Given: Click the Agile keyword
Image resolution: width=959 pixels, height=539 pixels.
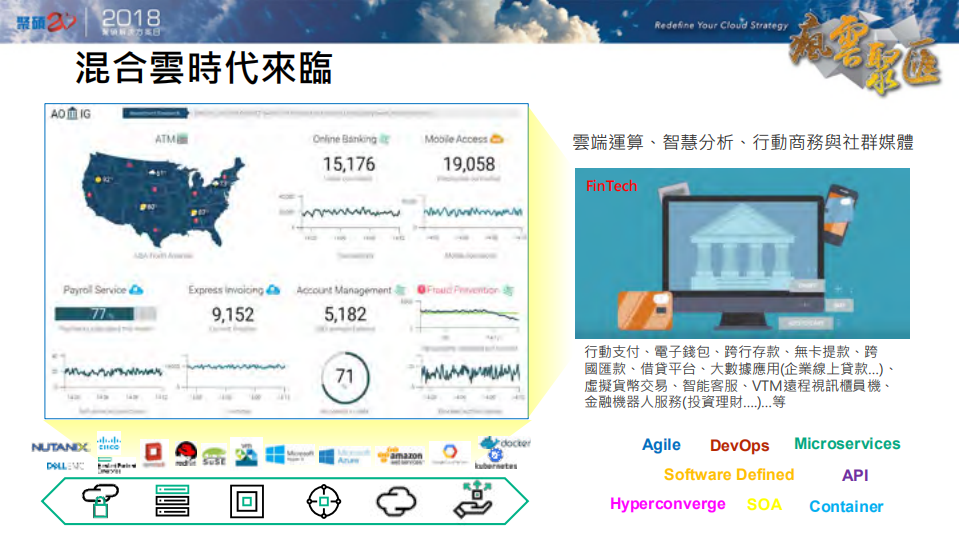Looking at the screenshot, I should click(661, 445).
